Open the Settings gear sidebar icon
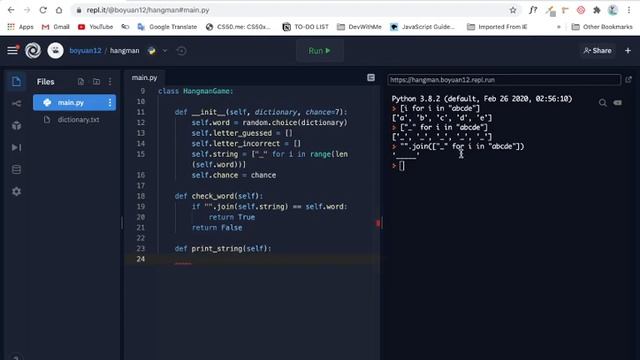 coord(16,191)
